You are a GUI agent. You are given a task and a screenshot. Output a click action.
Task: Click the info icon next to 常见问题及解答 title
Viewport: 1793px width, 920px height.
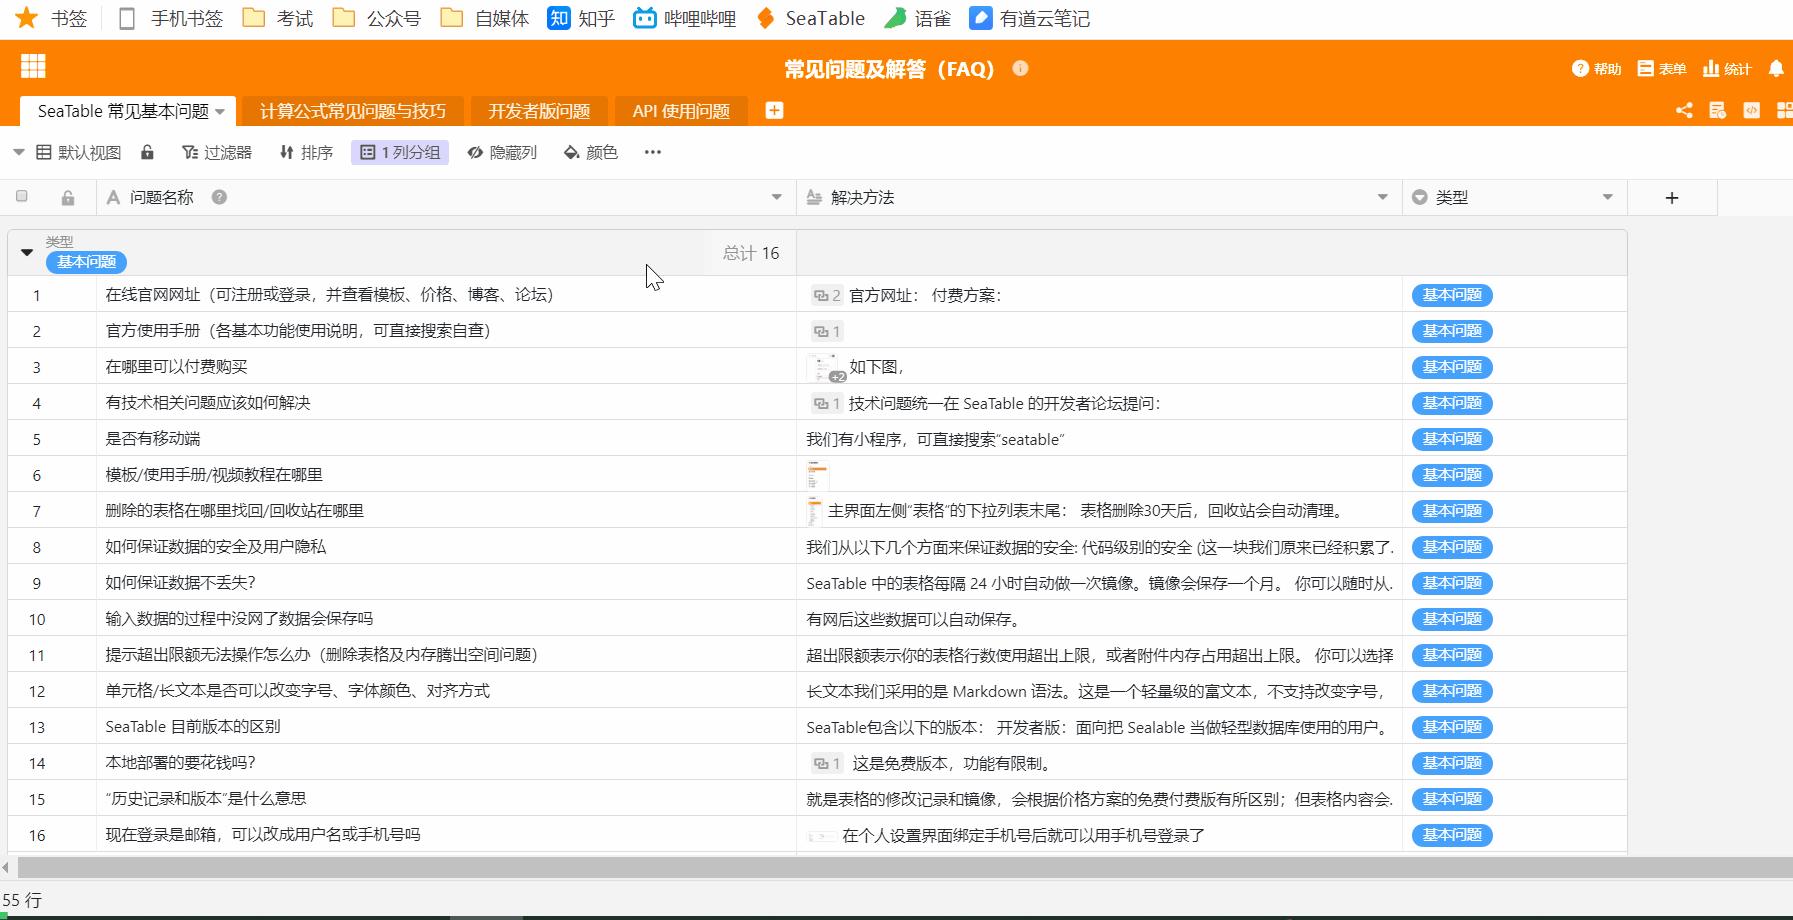point(1020,68)
